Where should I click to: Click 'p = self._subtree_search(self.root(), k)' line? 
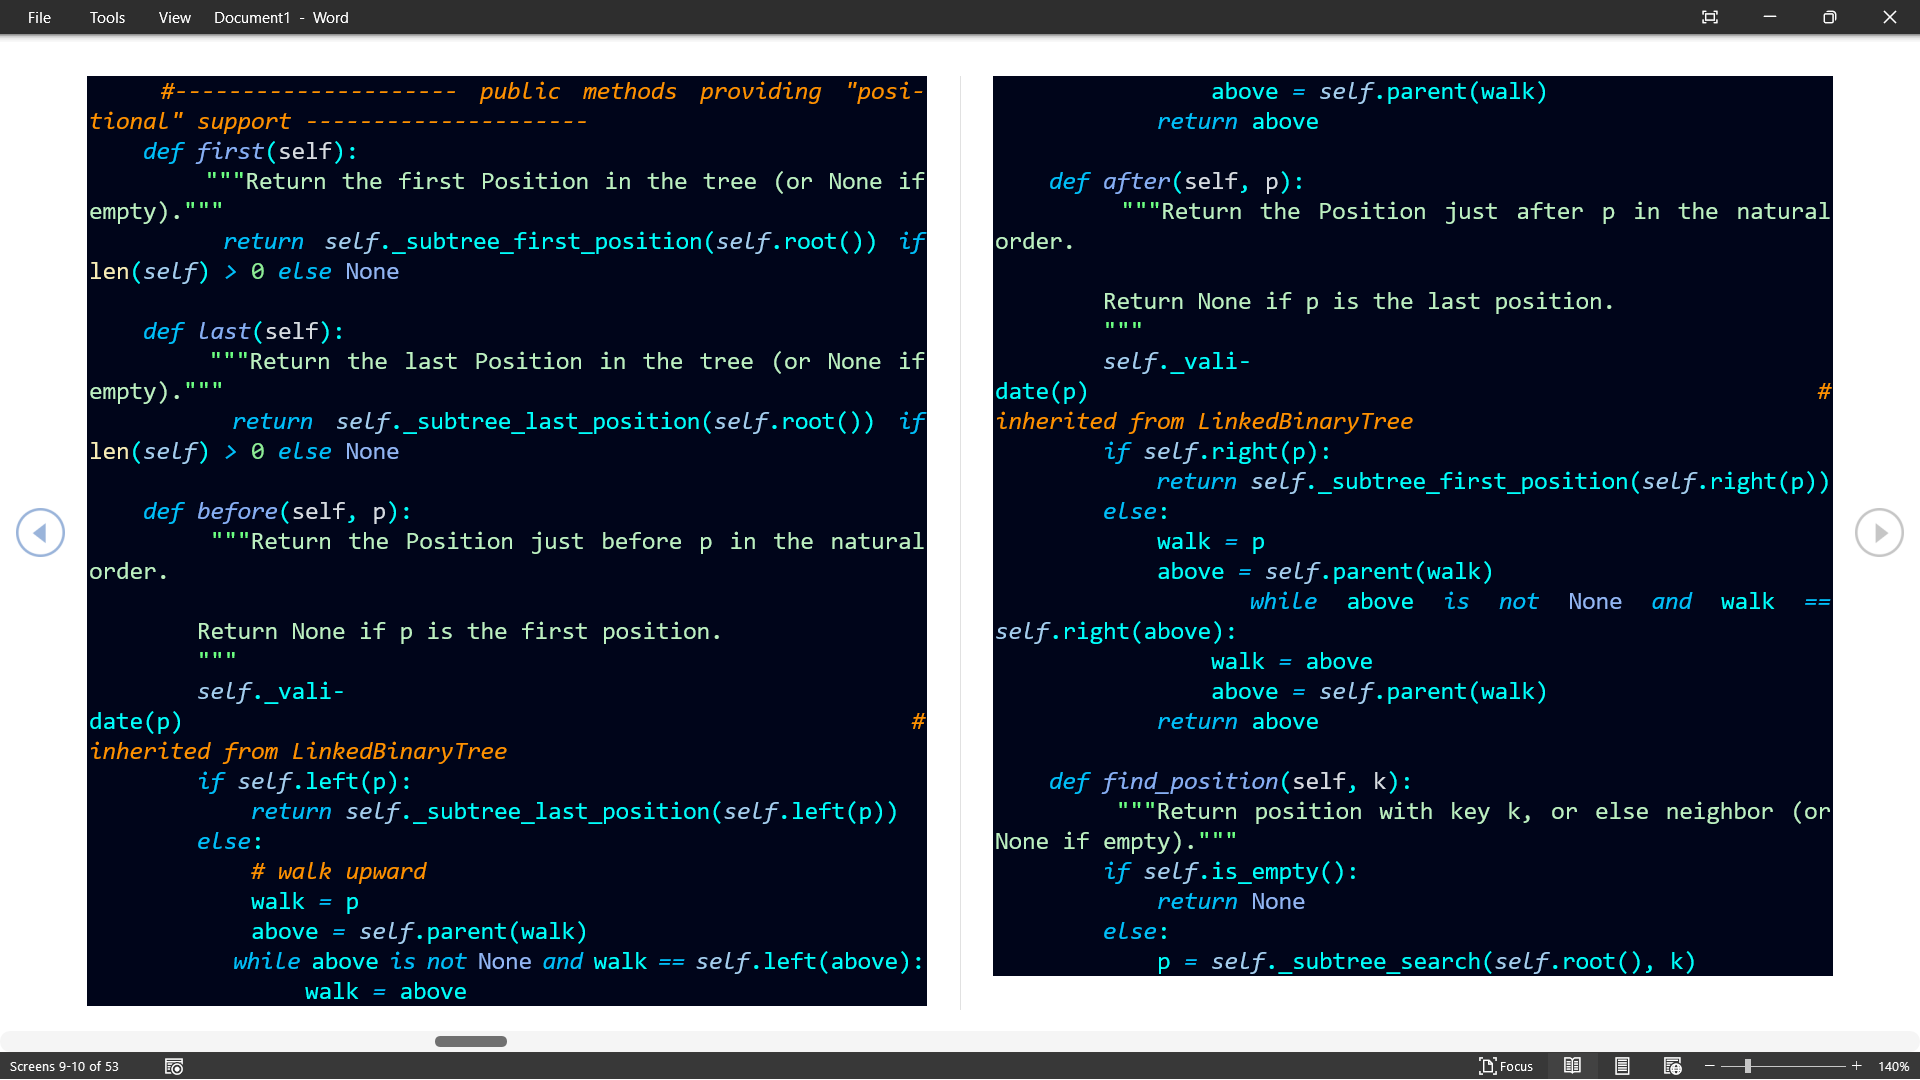(x=1426, y=962)
